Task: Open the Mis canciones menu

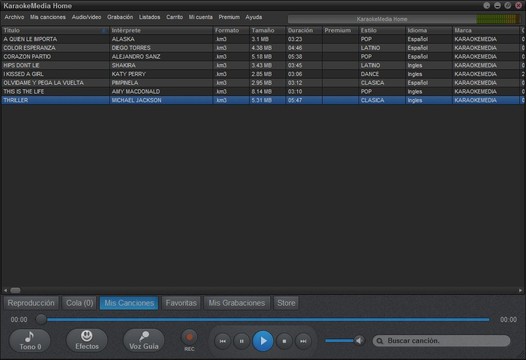Action: coord(48,17)
